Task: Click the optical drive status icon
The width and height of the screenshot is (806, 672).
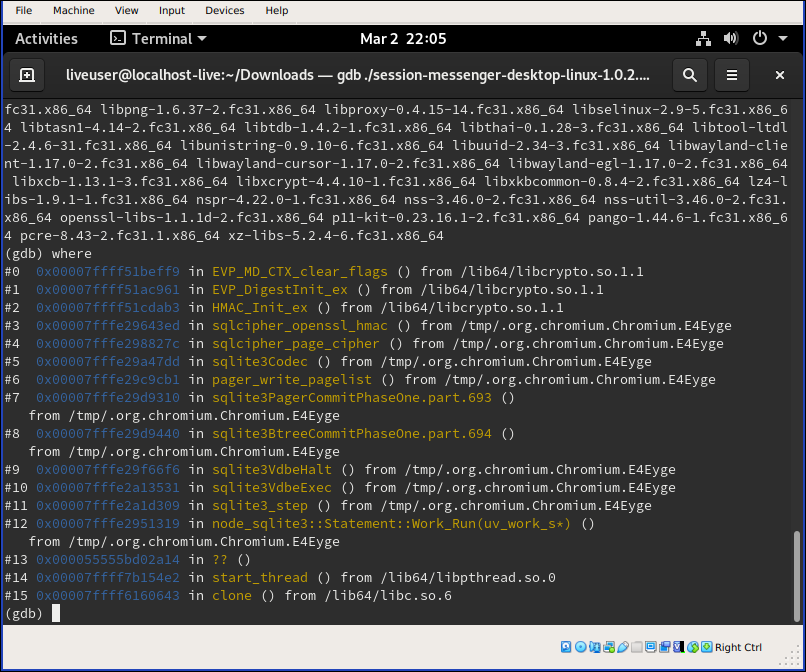Action: (582, 647)
